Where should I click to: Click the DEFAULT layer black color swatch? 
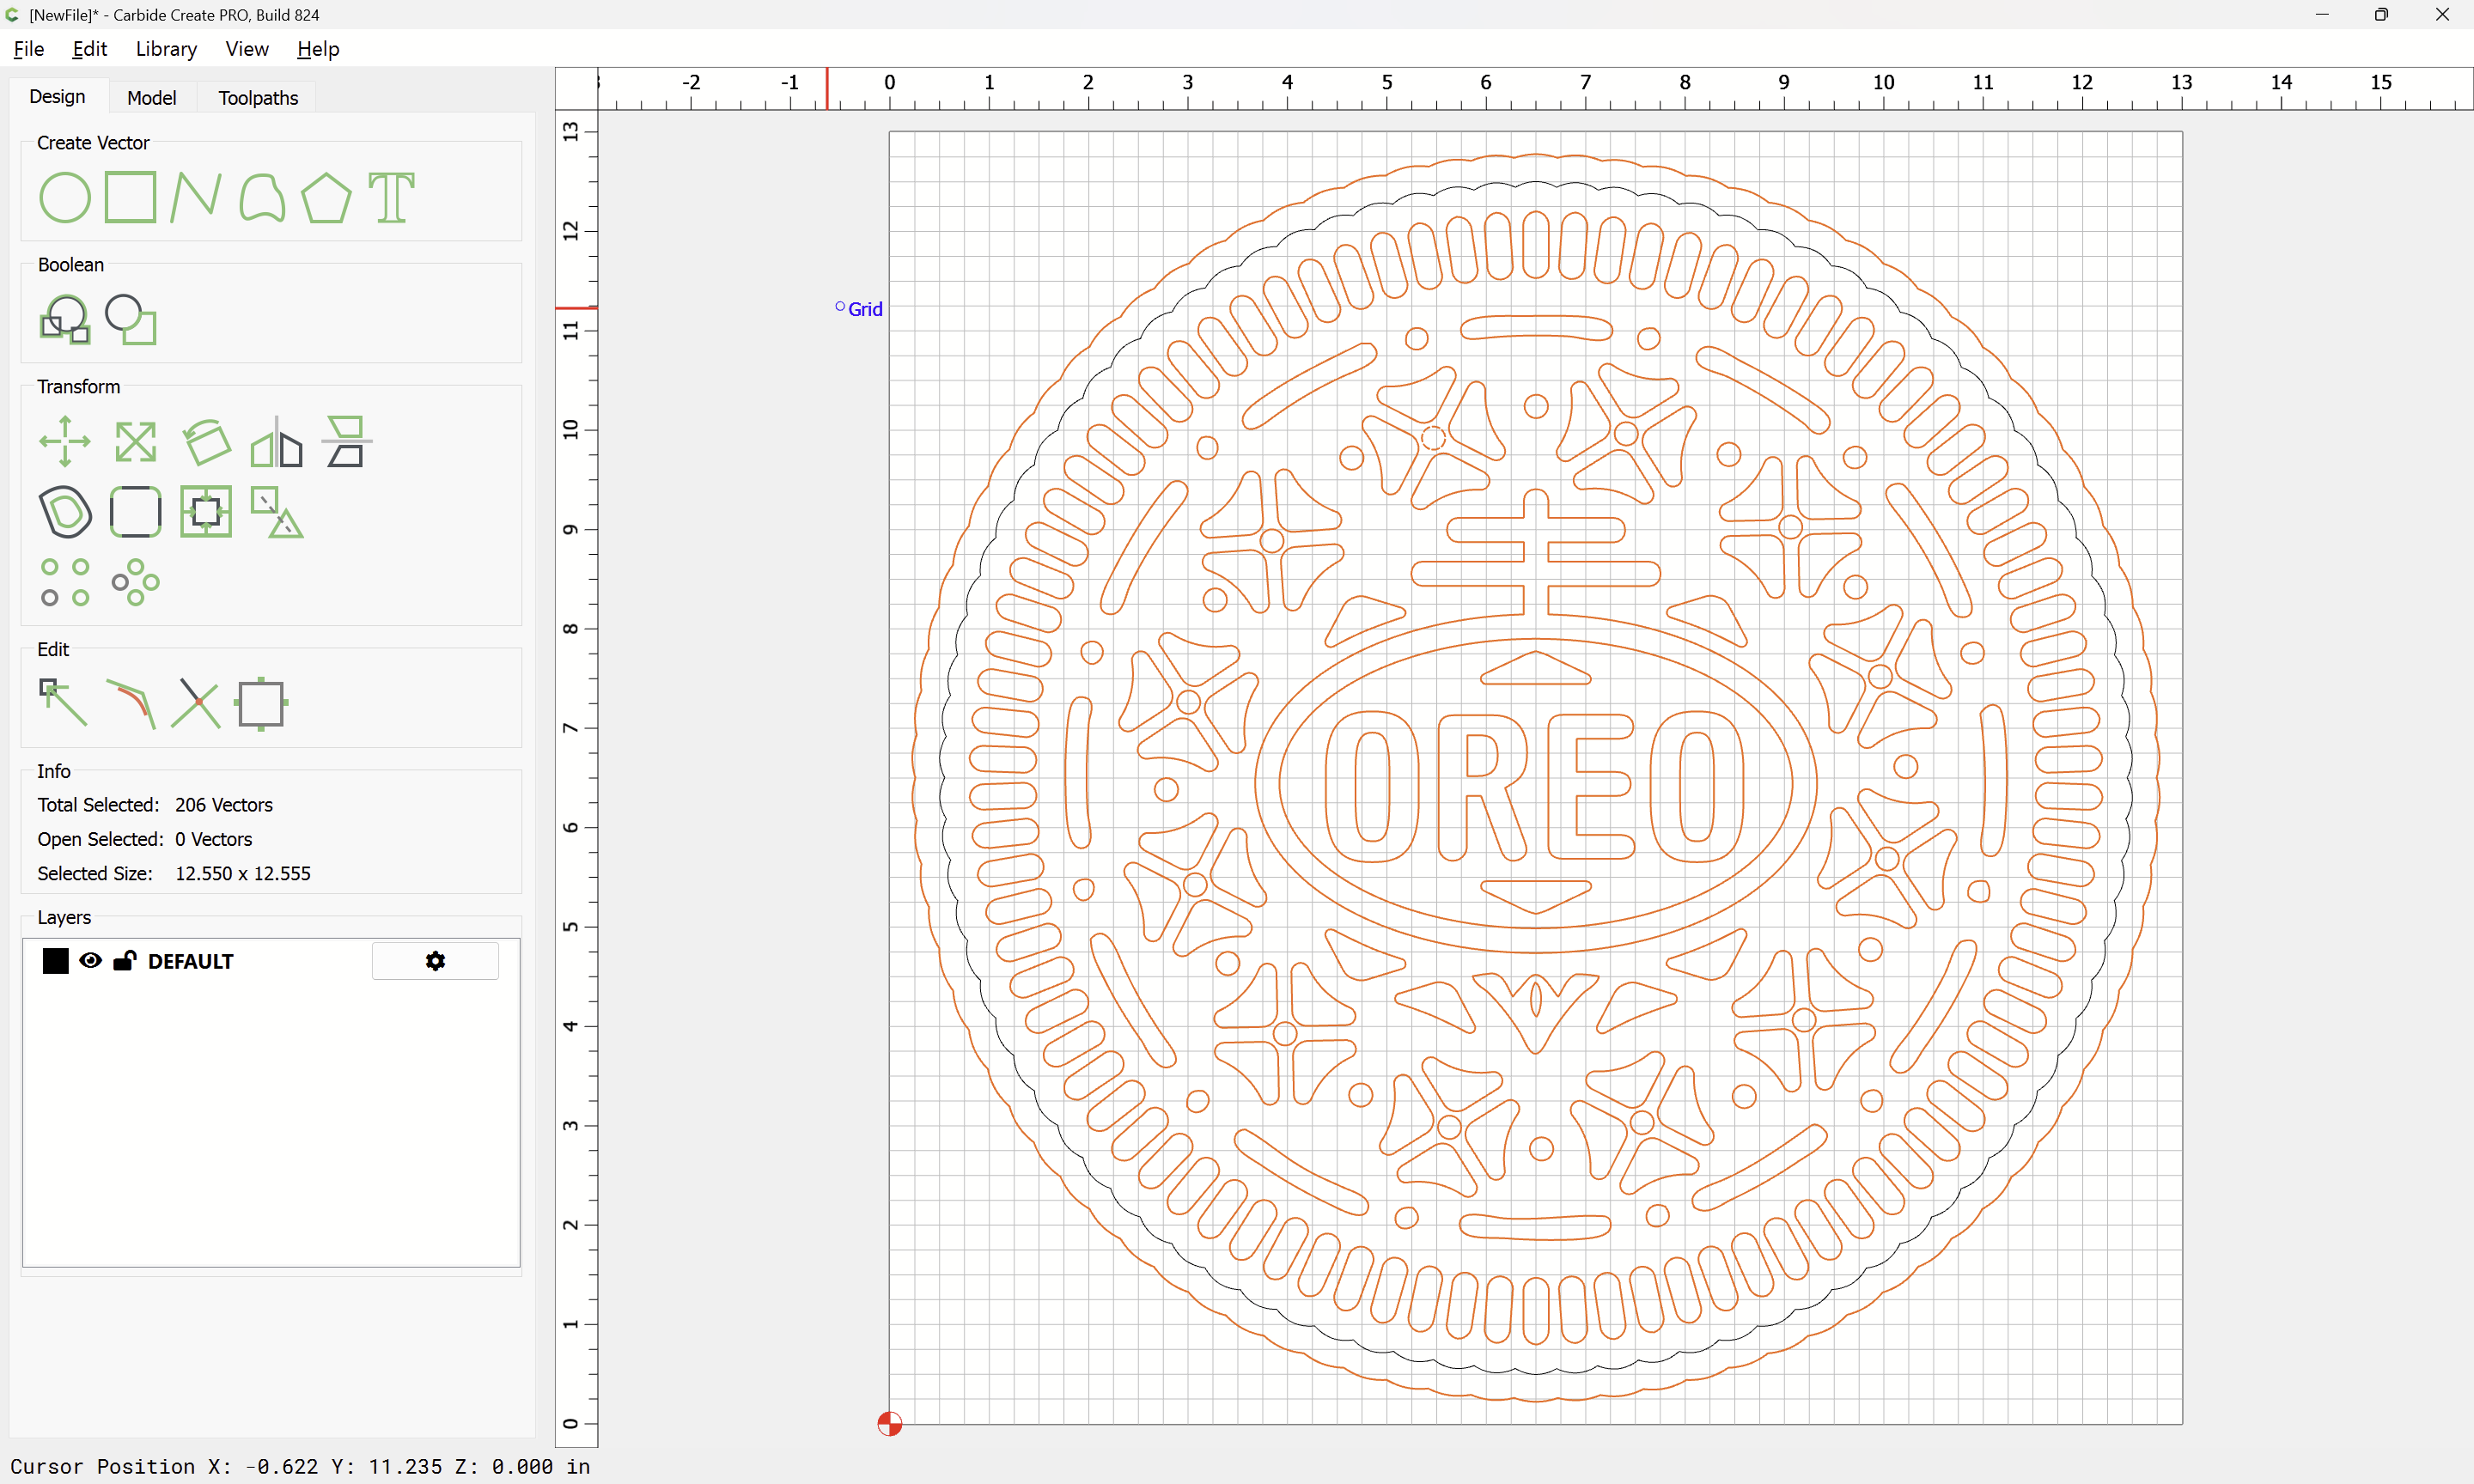pos(55,961)
